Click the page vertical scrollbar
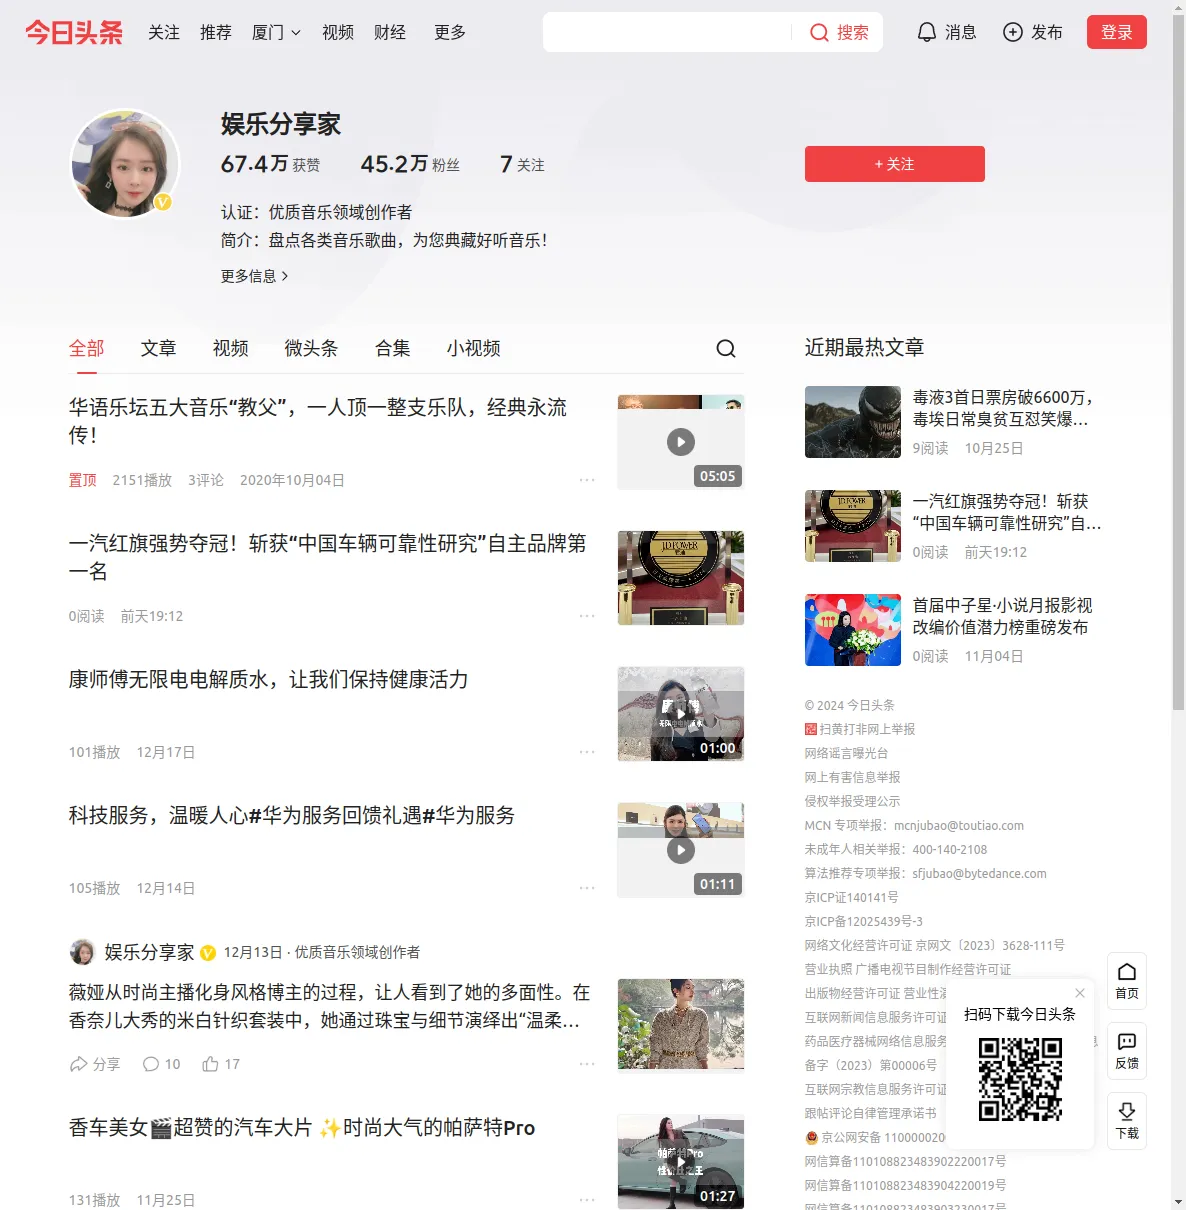This screenshot has width=1186, height=1210. pyautogui.click(x=1178, y=360)
